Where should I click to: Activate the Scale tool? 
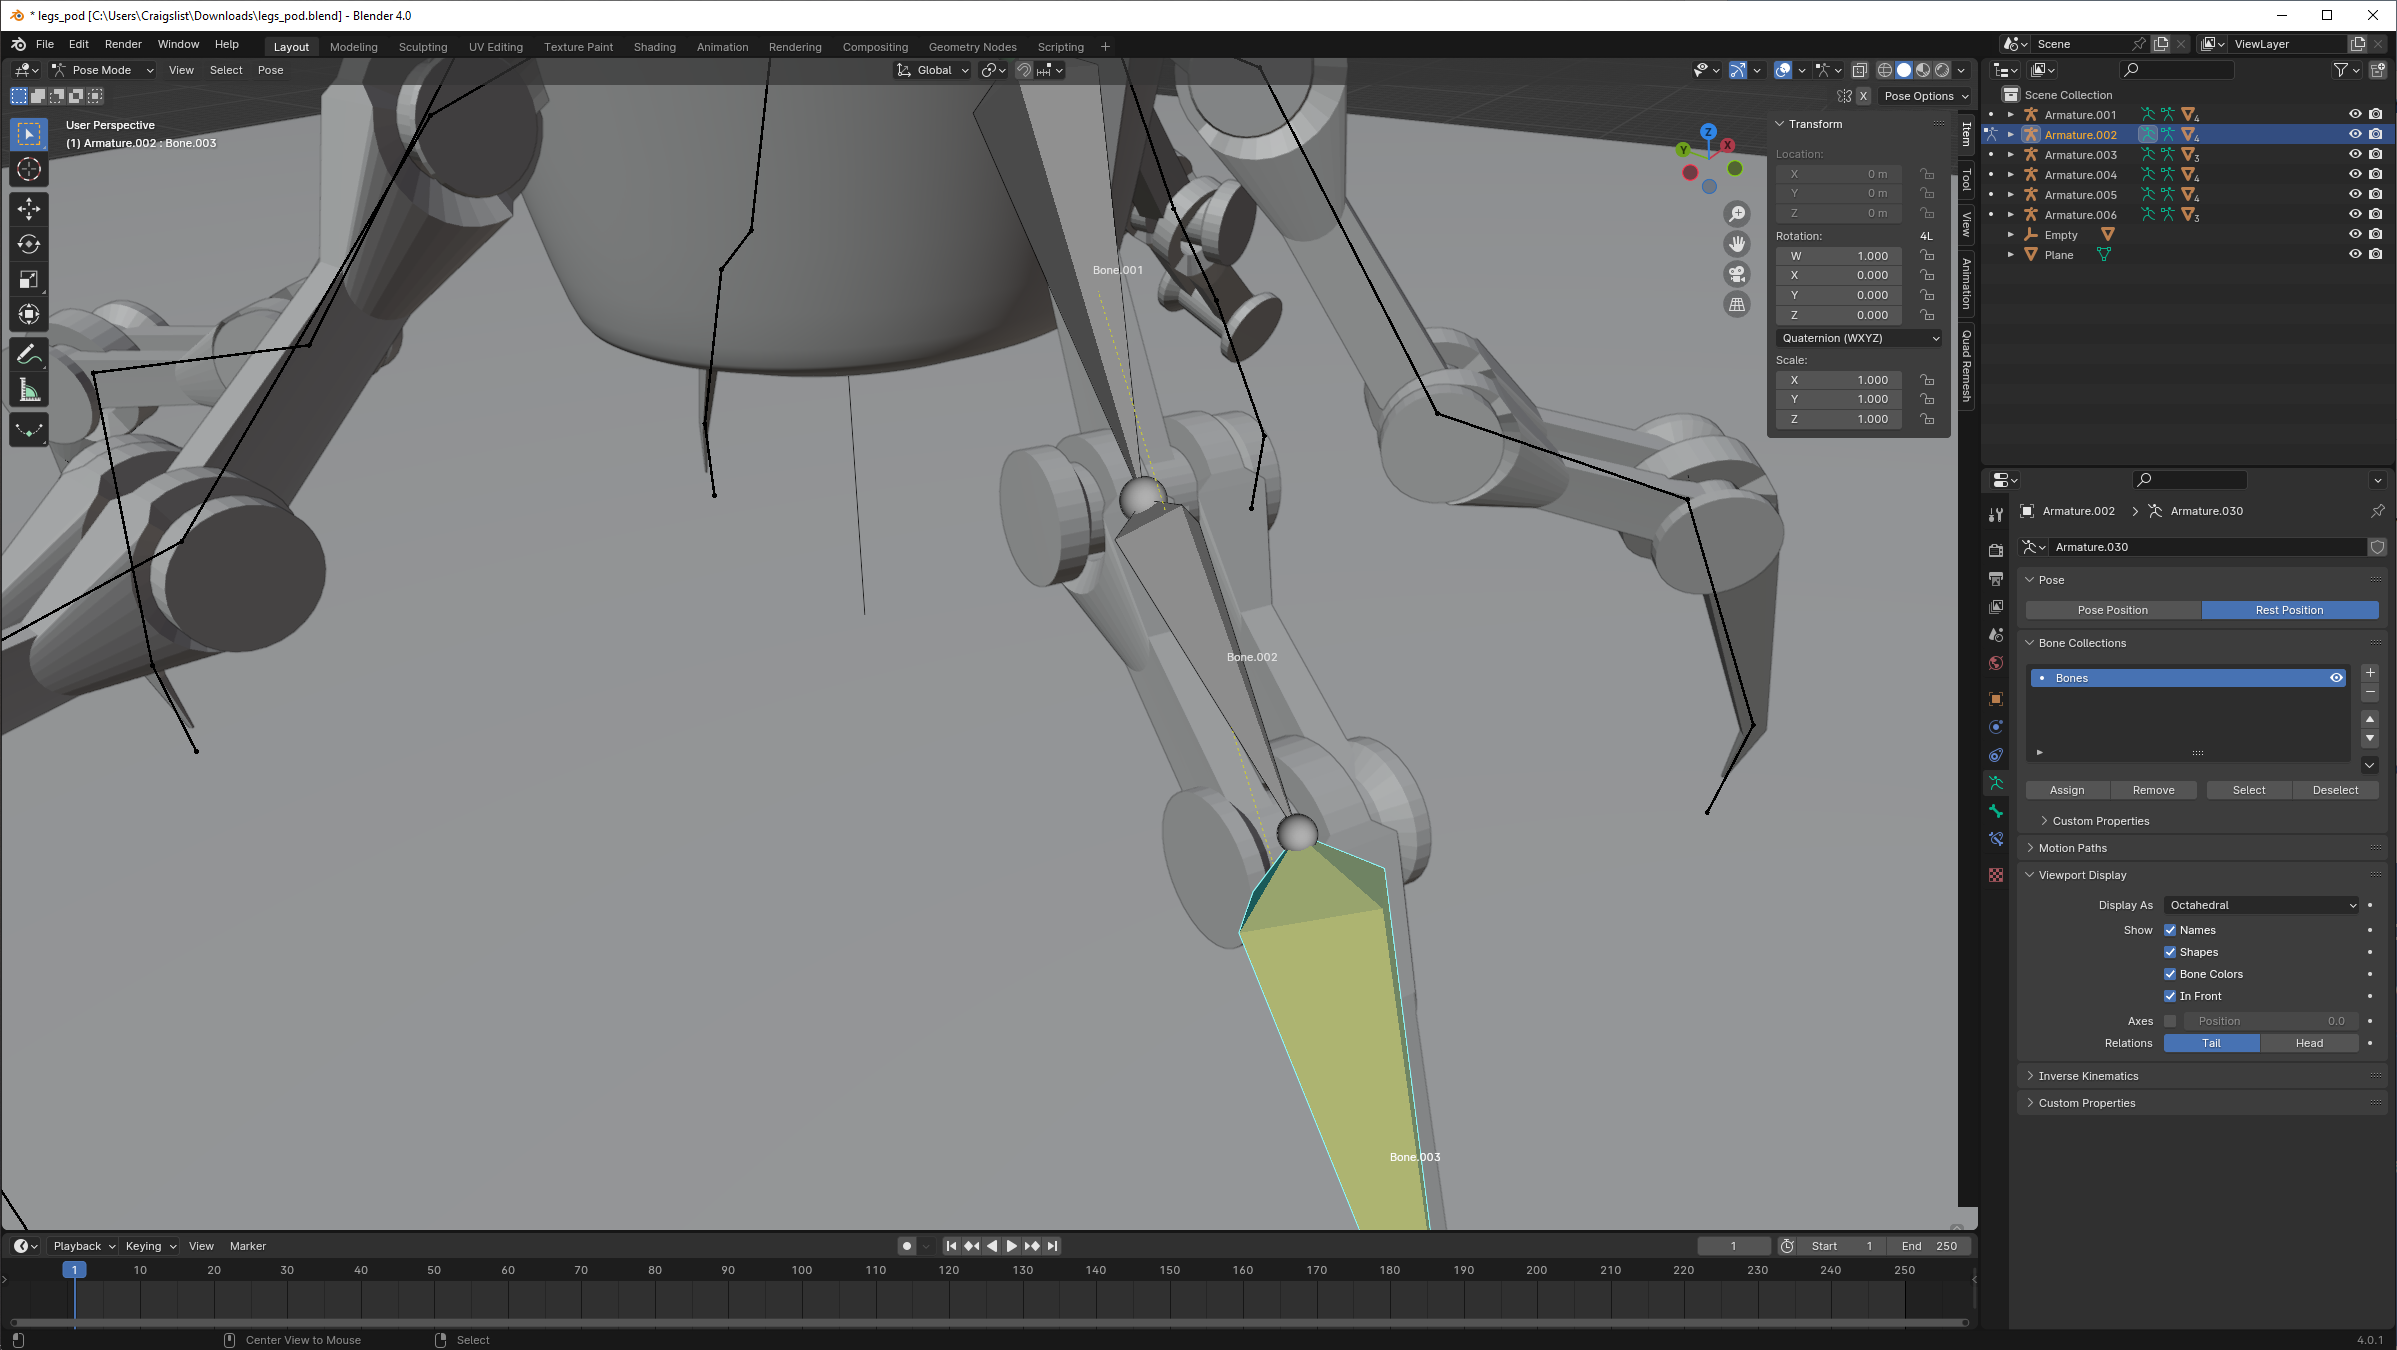[x=28, y=279]
